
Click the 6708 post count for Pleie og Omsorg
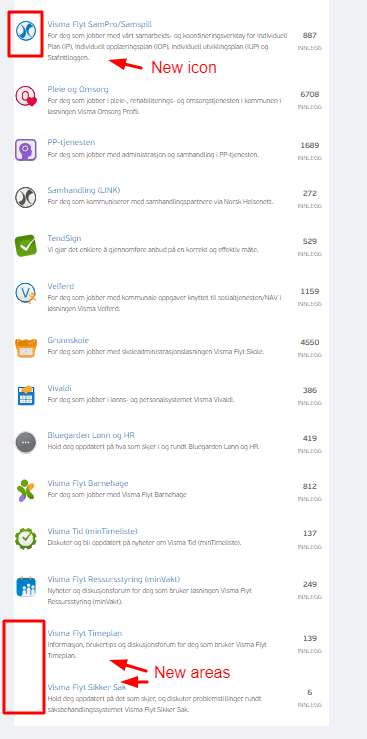310,94
